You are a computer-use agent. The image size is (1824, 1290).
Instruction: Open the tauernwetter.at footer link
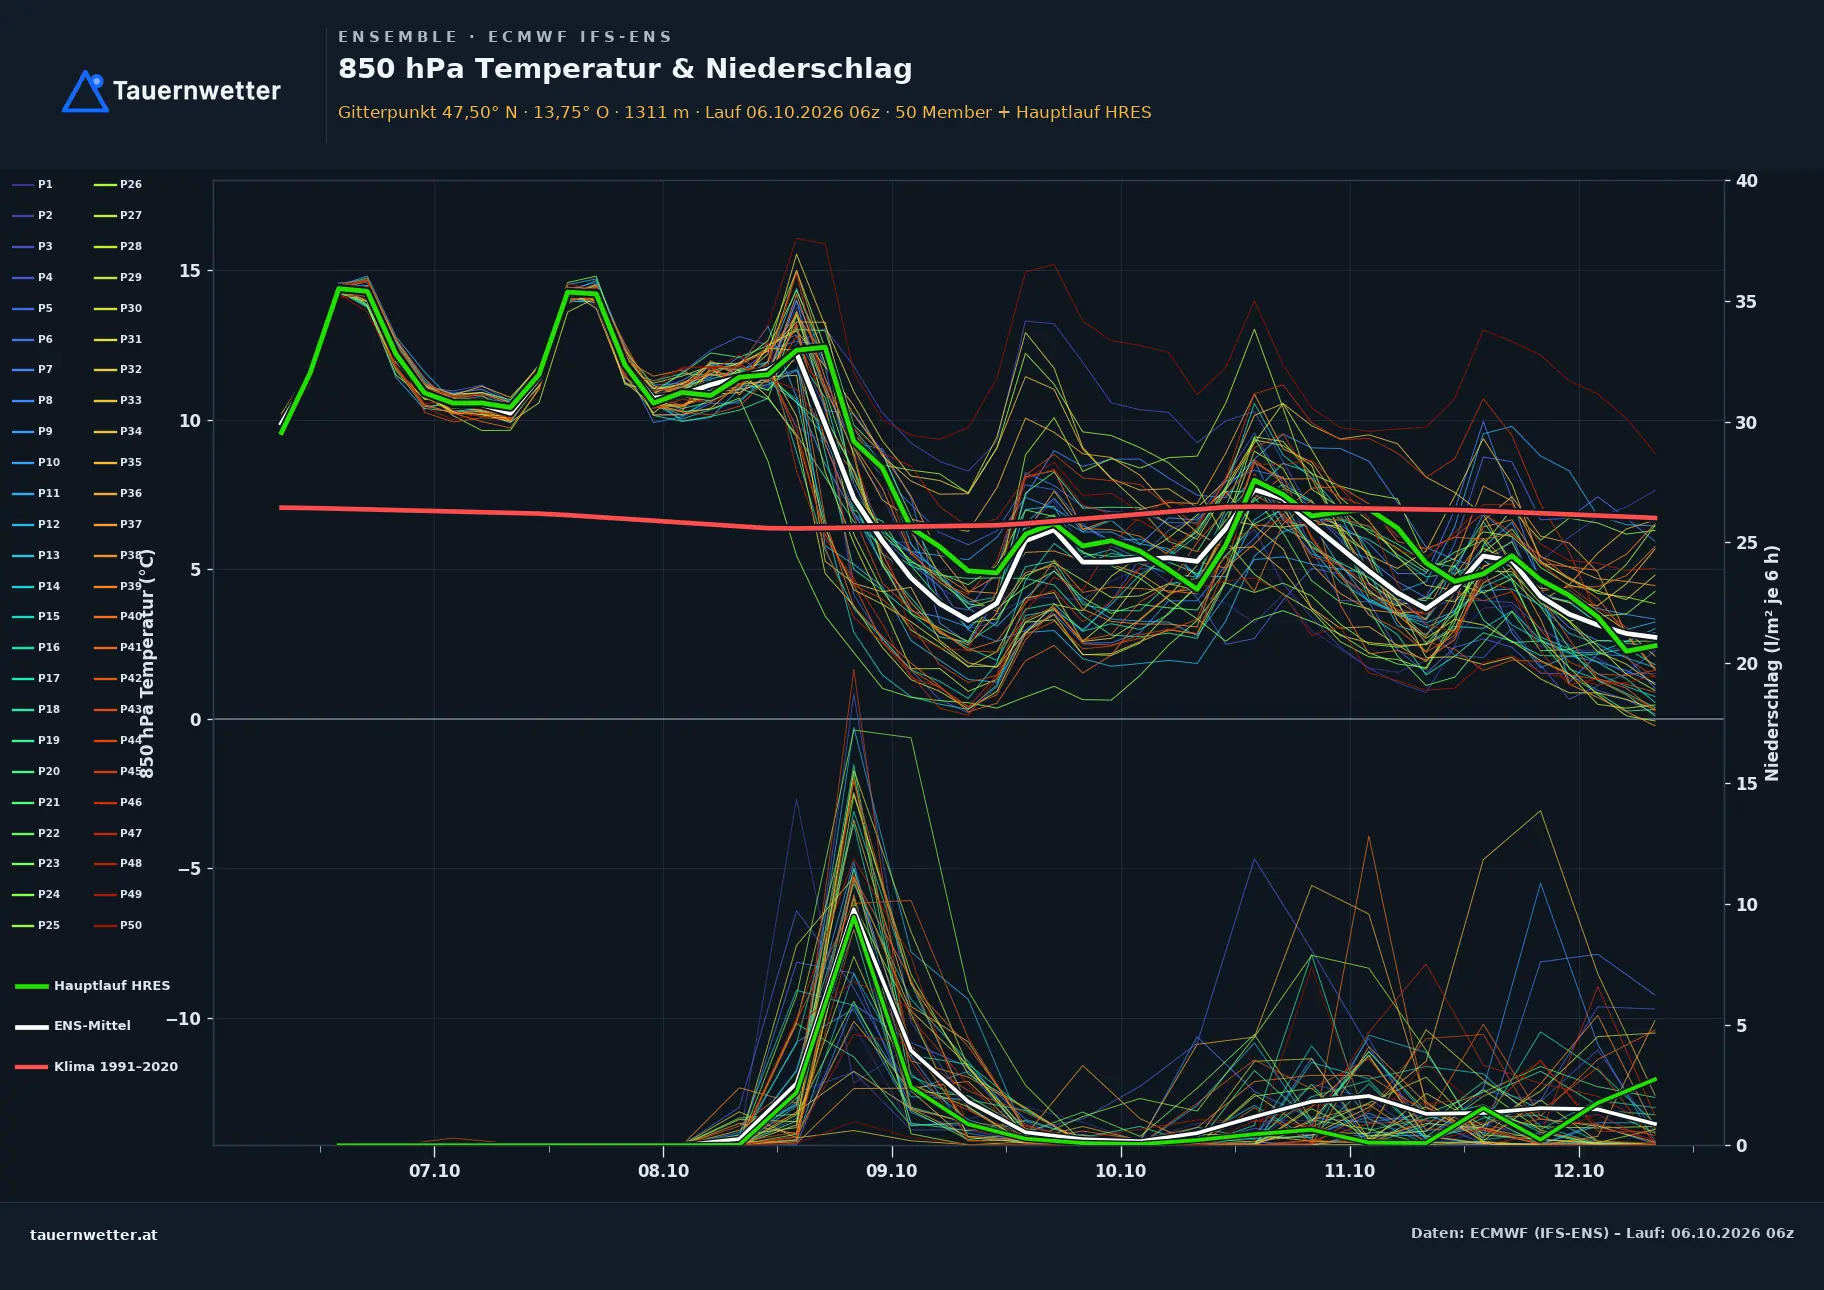pyautogui.click(x=94, y=1235)
